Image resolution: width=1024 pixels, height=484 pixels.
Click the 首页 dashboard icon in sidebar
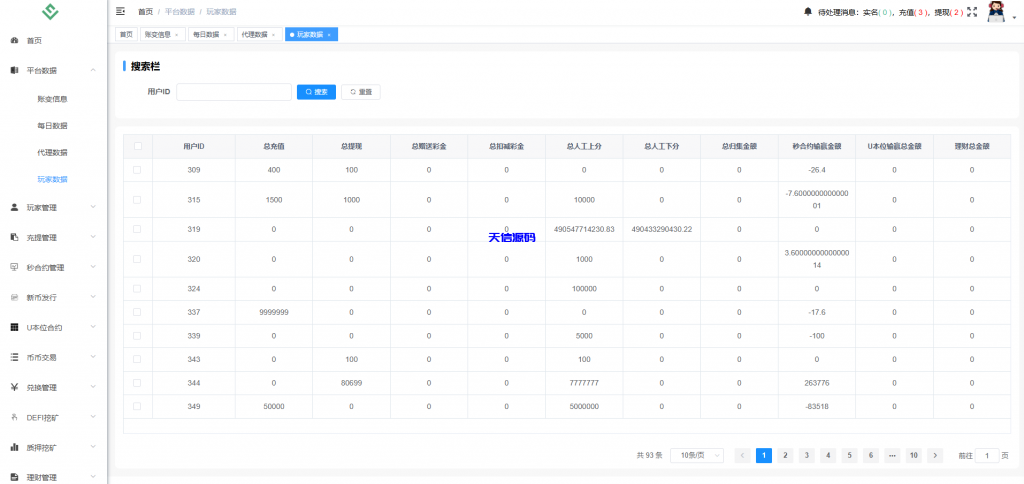click(14, 40)
